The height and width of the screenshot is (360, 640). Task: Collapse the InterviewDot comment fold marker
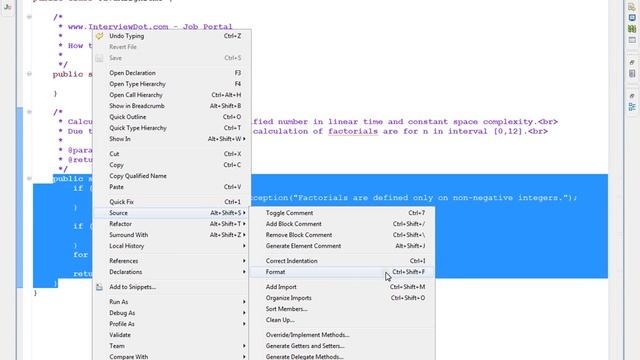[x=29, y=17]
